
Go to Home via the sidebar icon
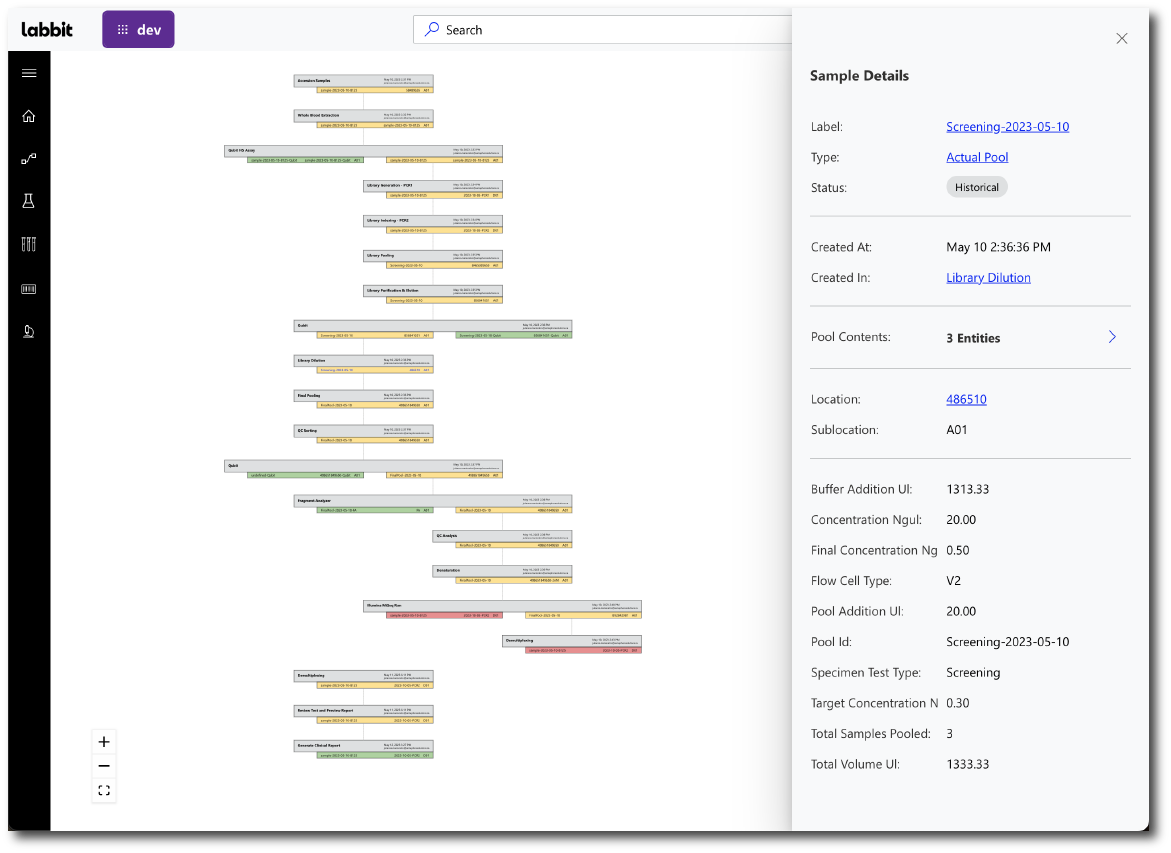29,116
